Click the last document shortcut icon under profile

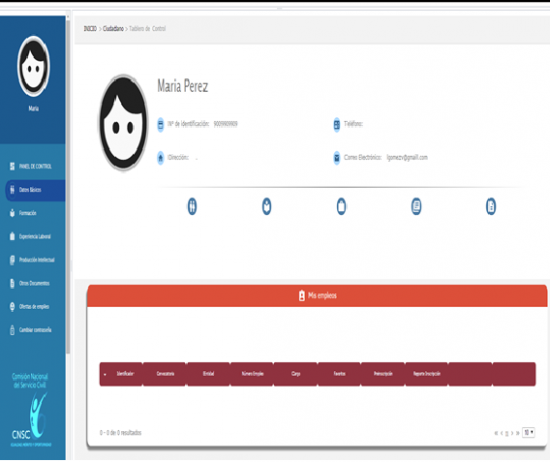(x=491, y=206)
